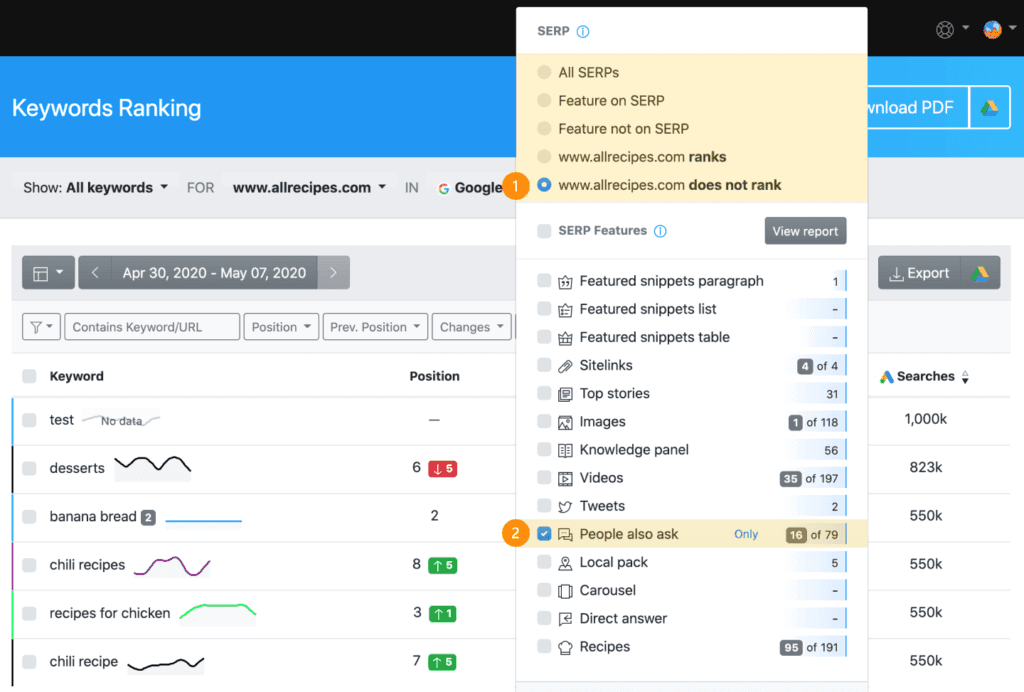The height and width of the screenshot is (692, 1024).
Task: Check the desserts keyword row checkbox
Action: tap(29, 468)
